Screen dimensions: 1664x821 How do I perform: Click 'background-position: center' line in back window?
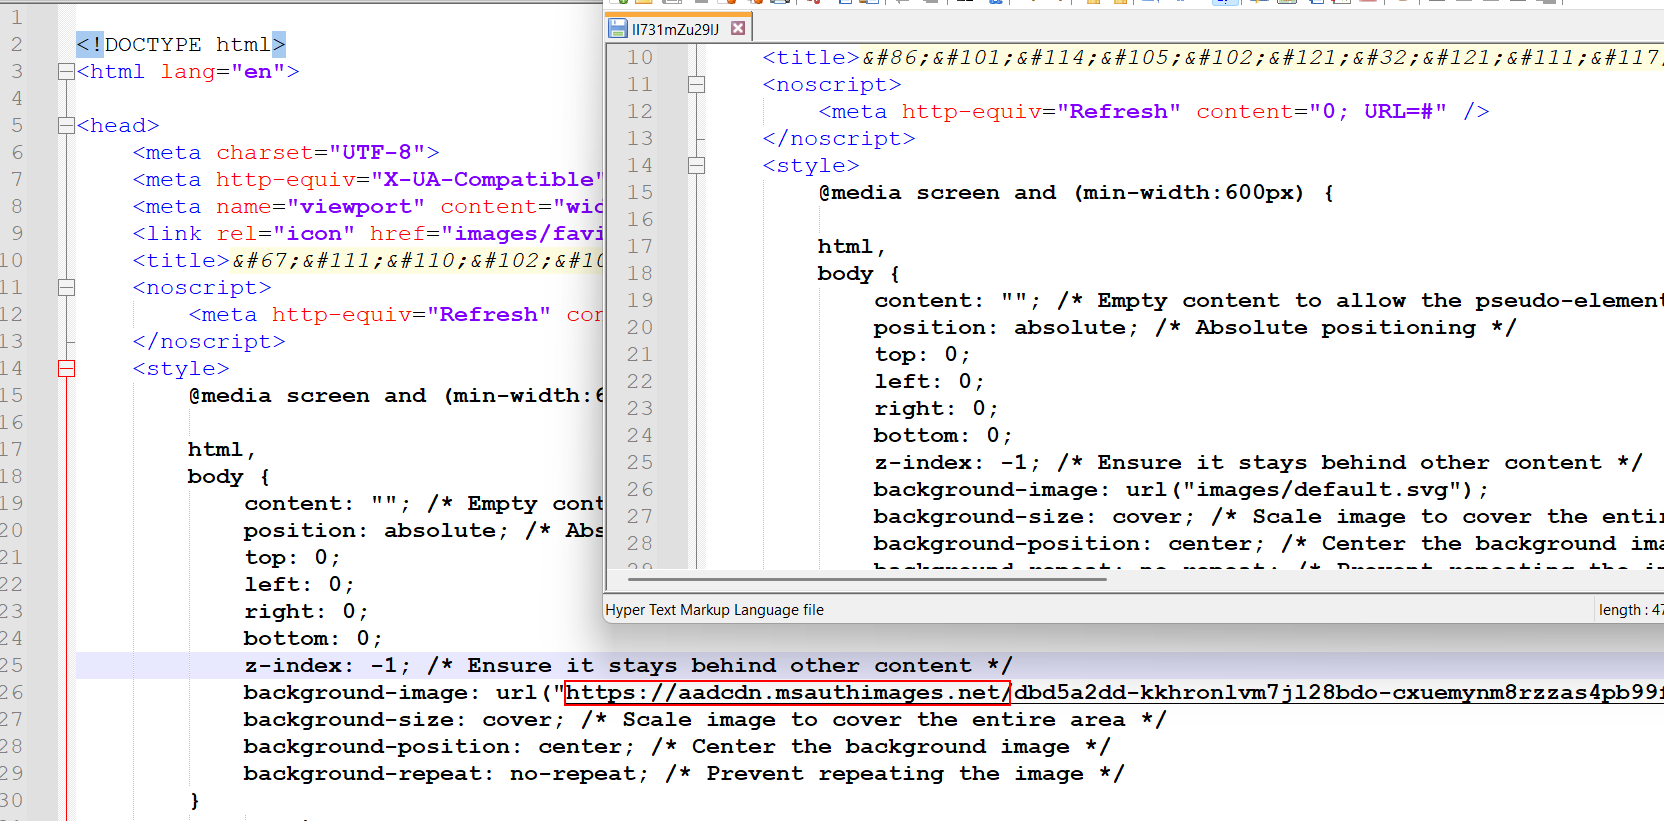click(x=677, y=747)
